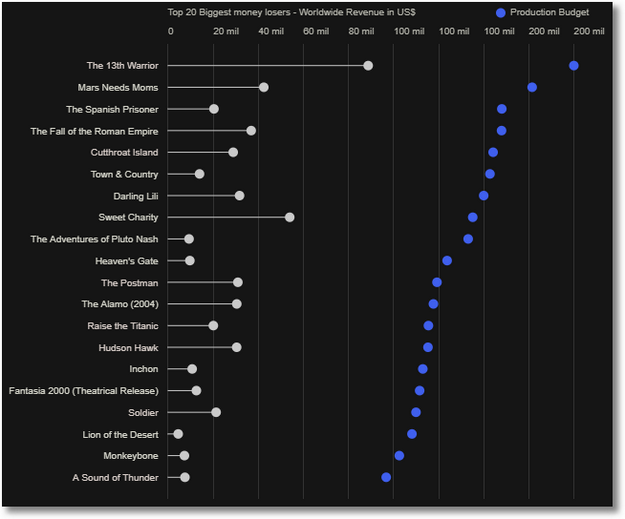Click the gray revenue dot for Soldier

point(216,413)
